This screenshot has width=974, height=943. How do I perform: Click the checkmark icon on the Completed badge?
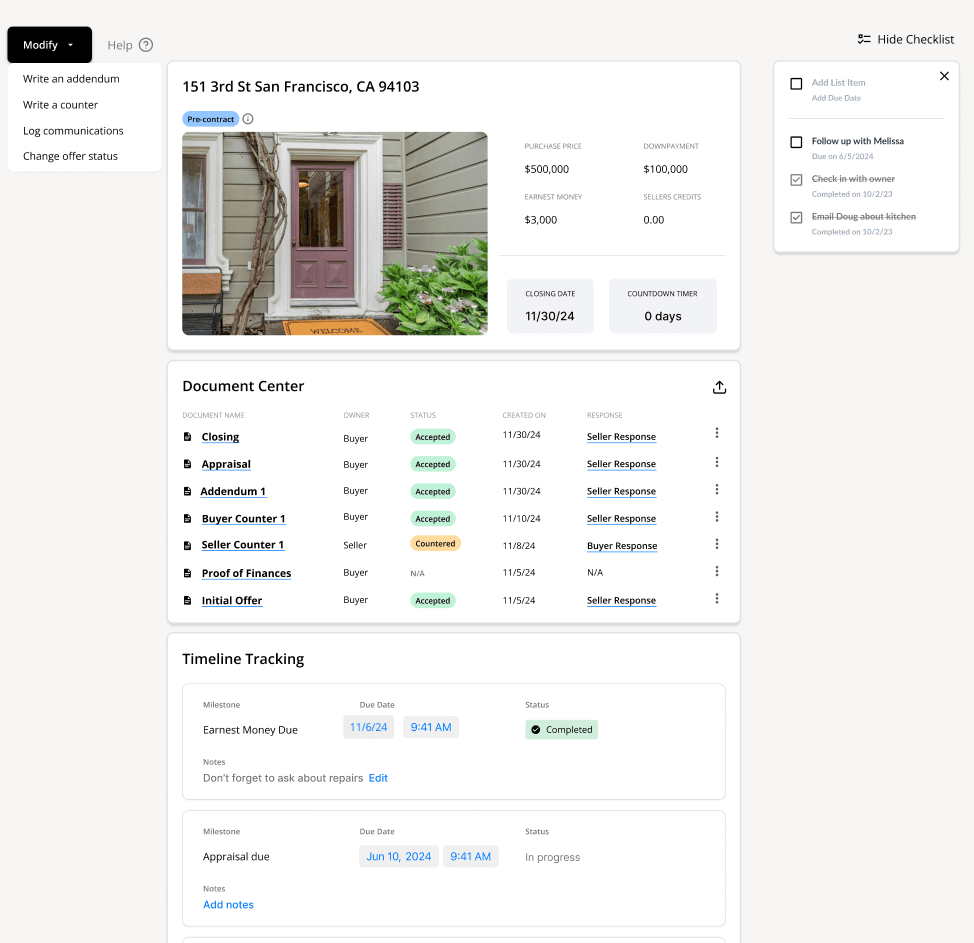[537, 730]
